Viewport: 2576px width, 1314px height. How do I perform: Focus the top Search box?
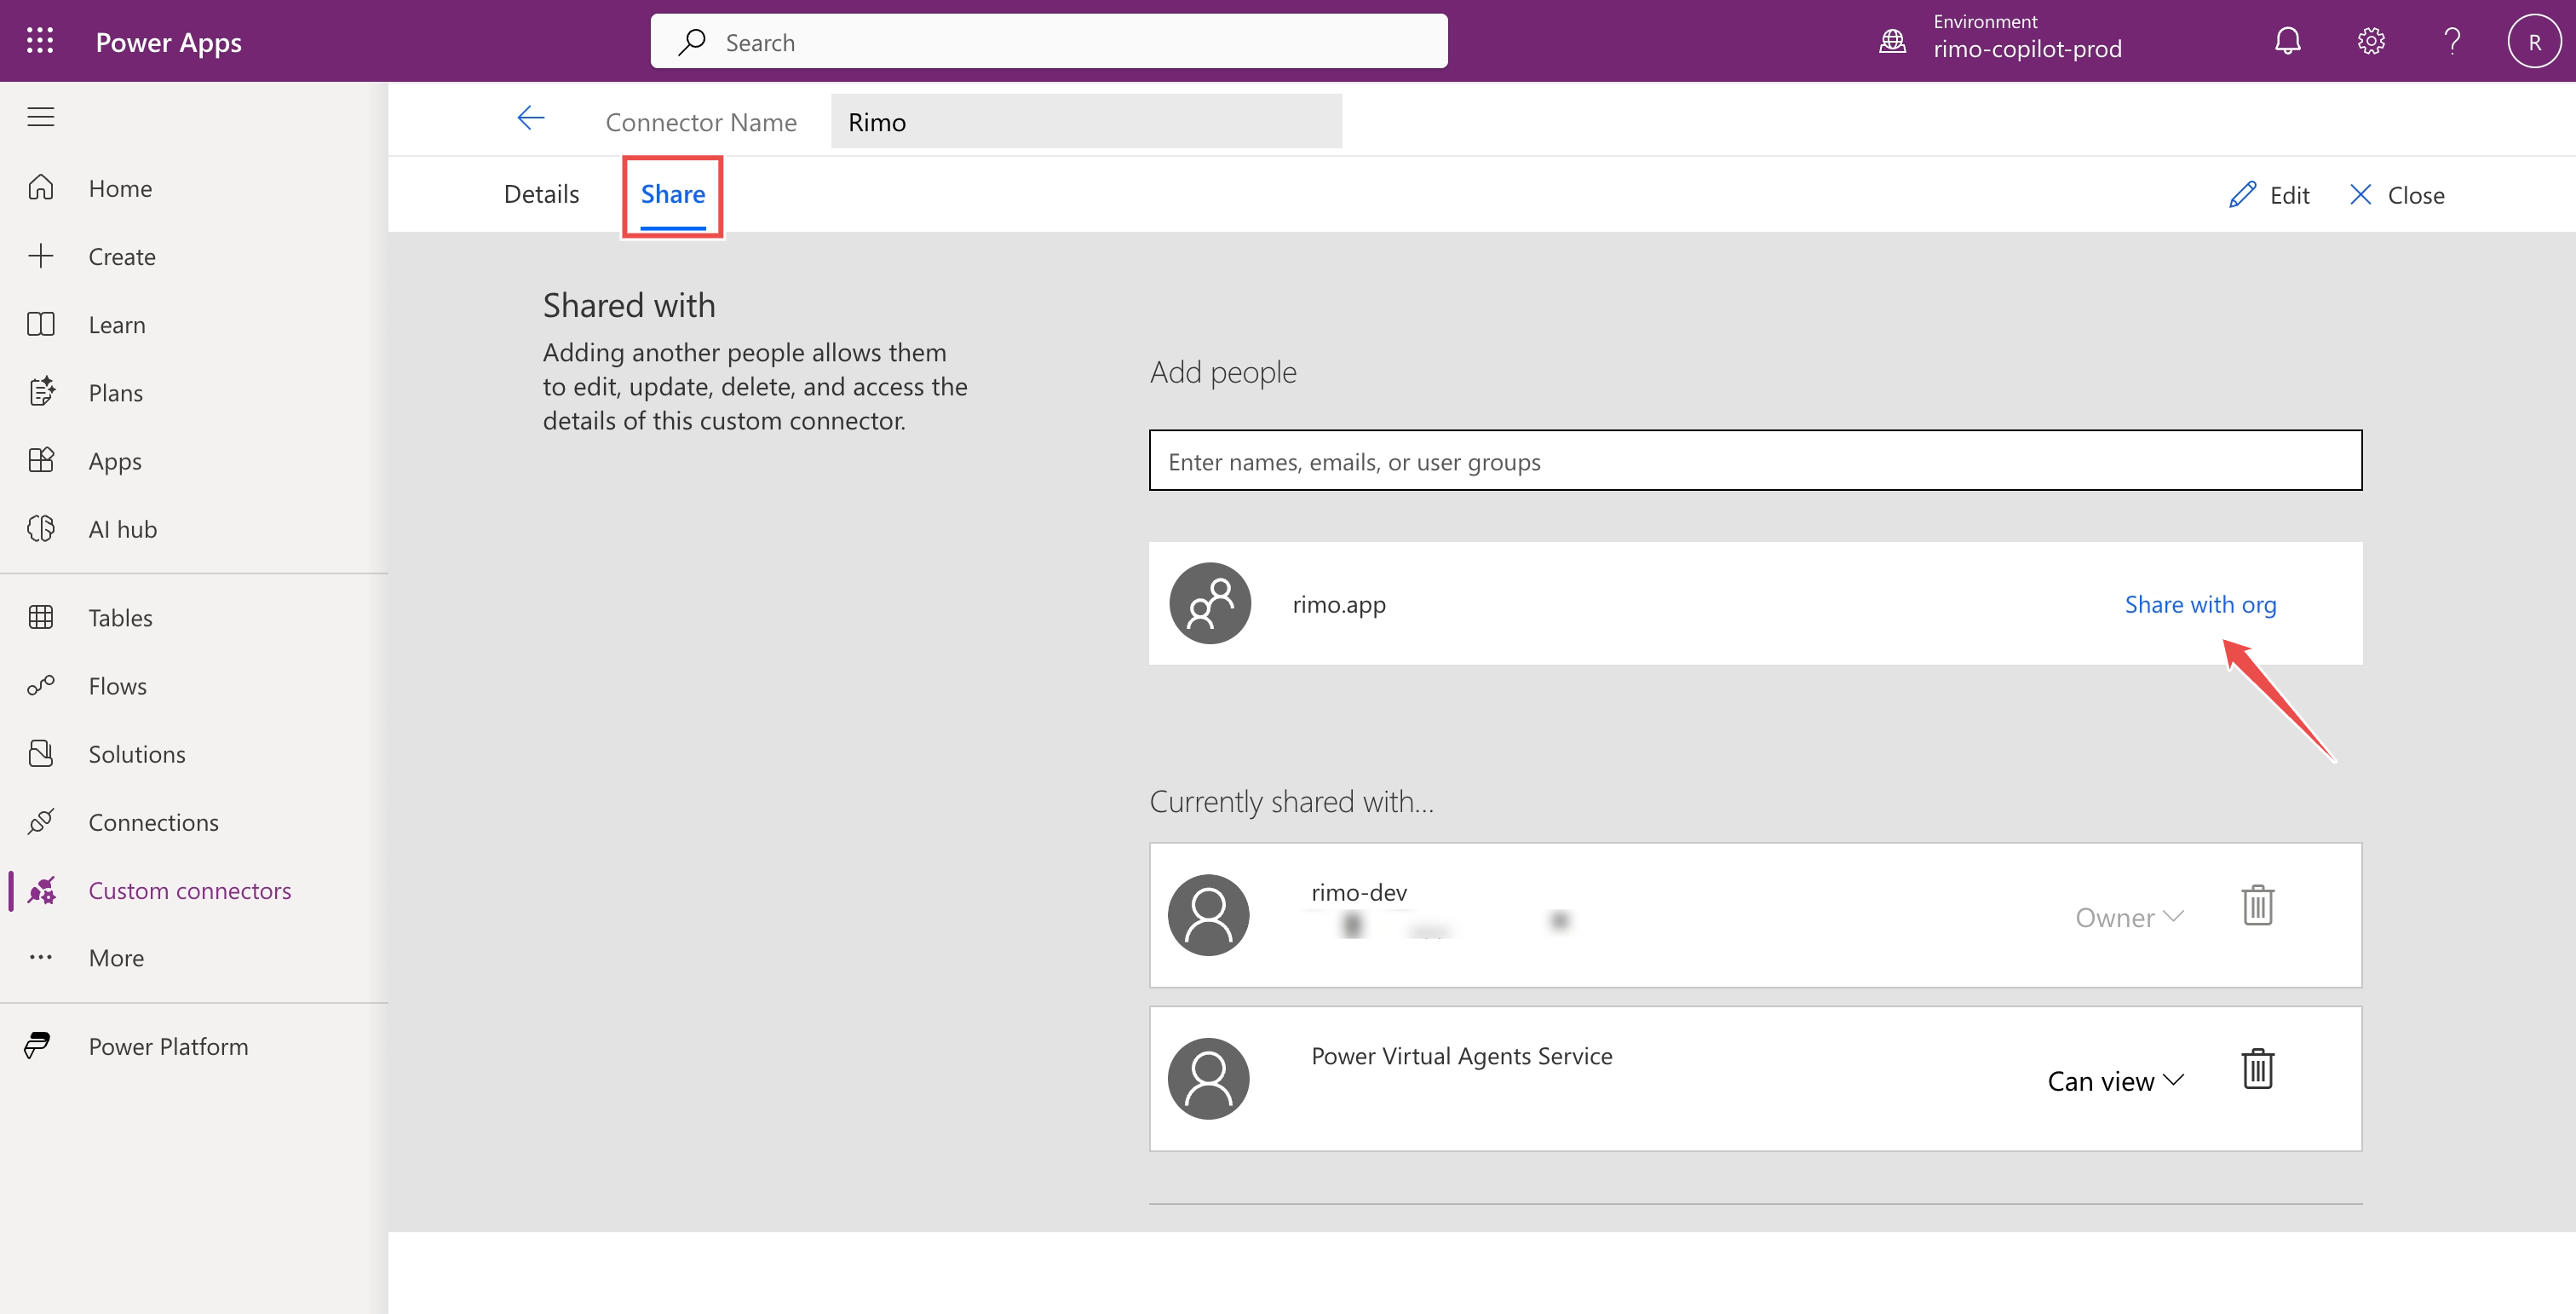[1048, 41]
